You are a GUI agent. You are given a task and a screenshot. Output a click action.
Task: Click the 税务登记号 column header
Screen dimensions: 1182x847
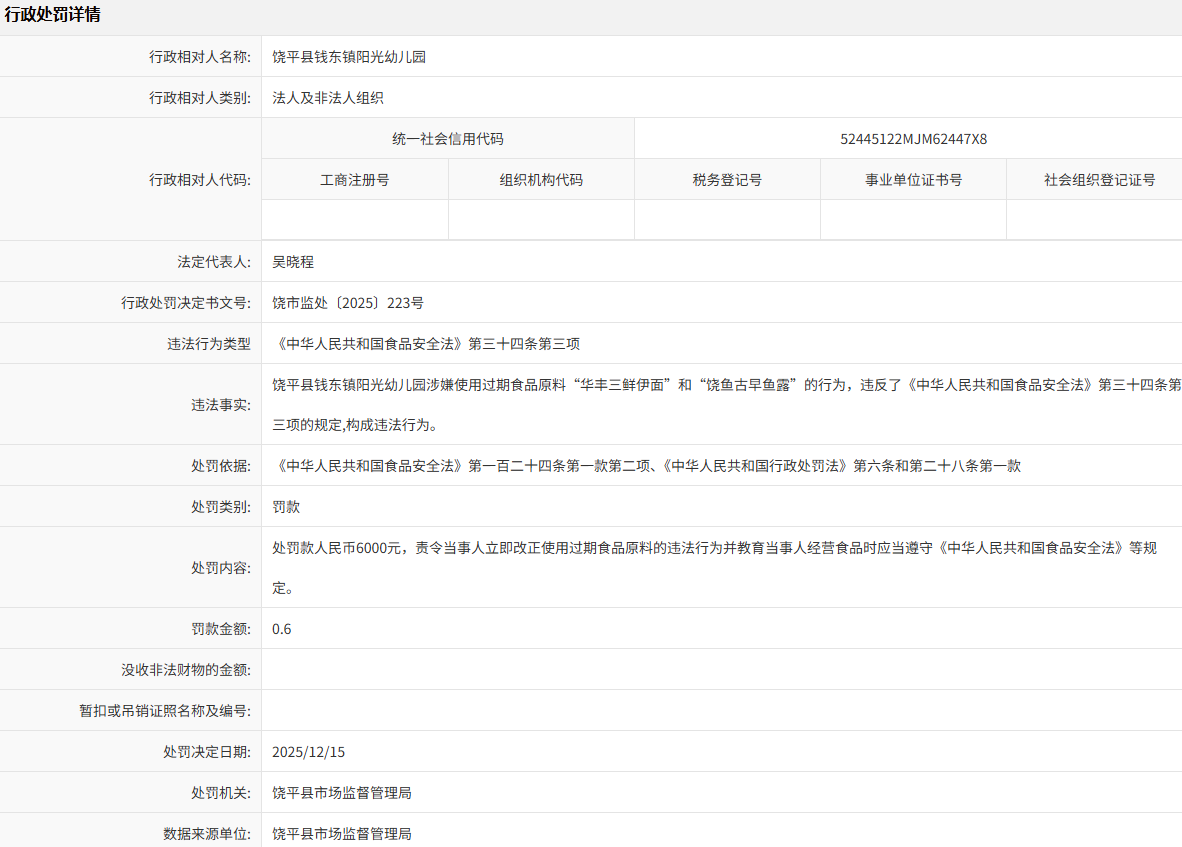pyautogui.click(x=727, y=180)
